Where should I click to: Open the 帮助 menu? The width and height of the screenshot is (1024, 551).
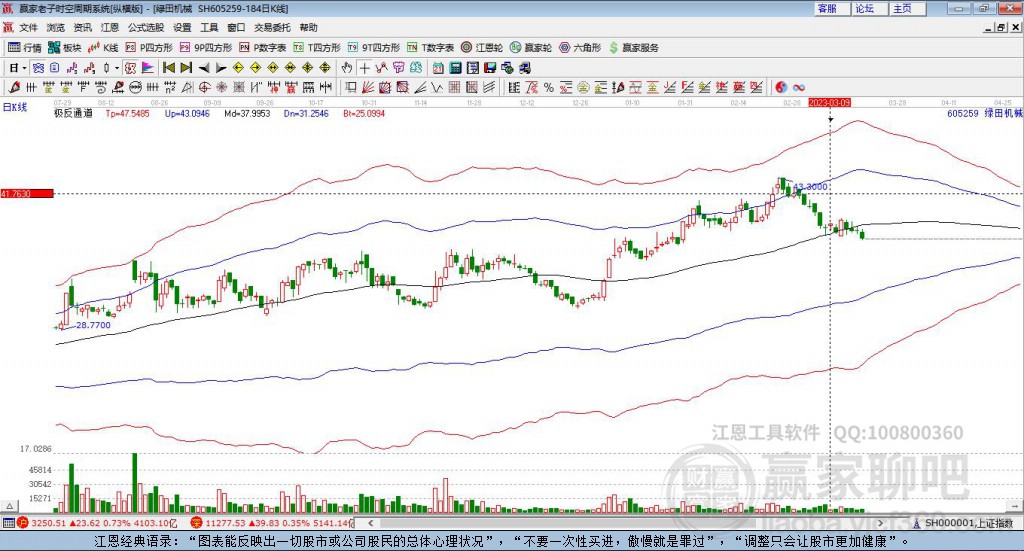pos(308,27)
